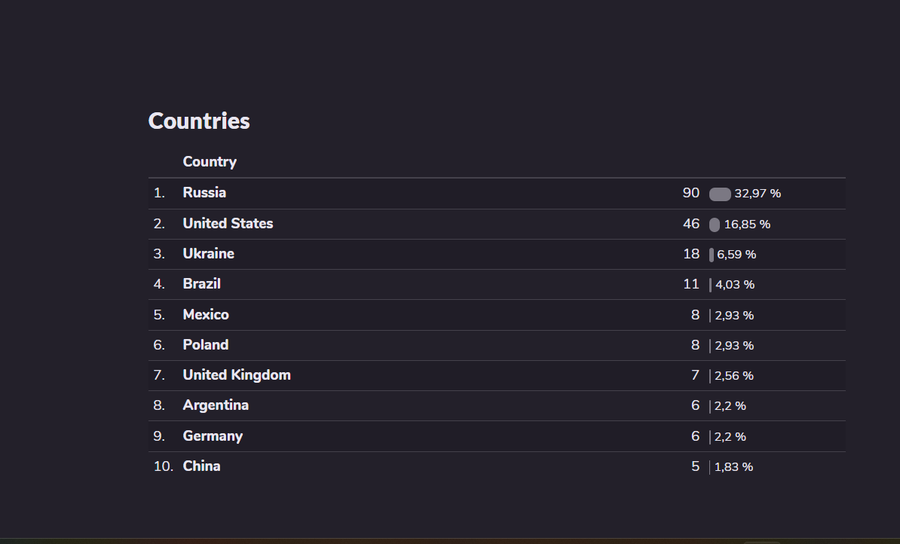The height and width of the screenshot is (544, 900).
Task: Click the 1,83 % value for China
Action: [733, 467]
